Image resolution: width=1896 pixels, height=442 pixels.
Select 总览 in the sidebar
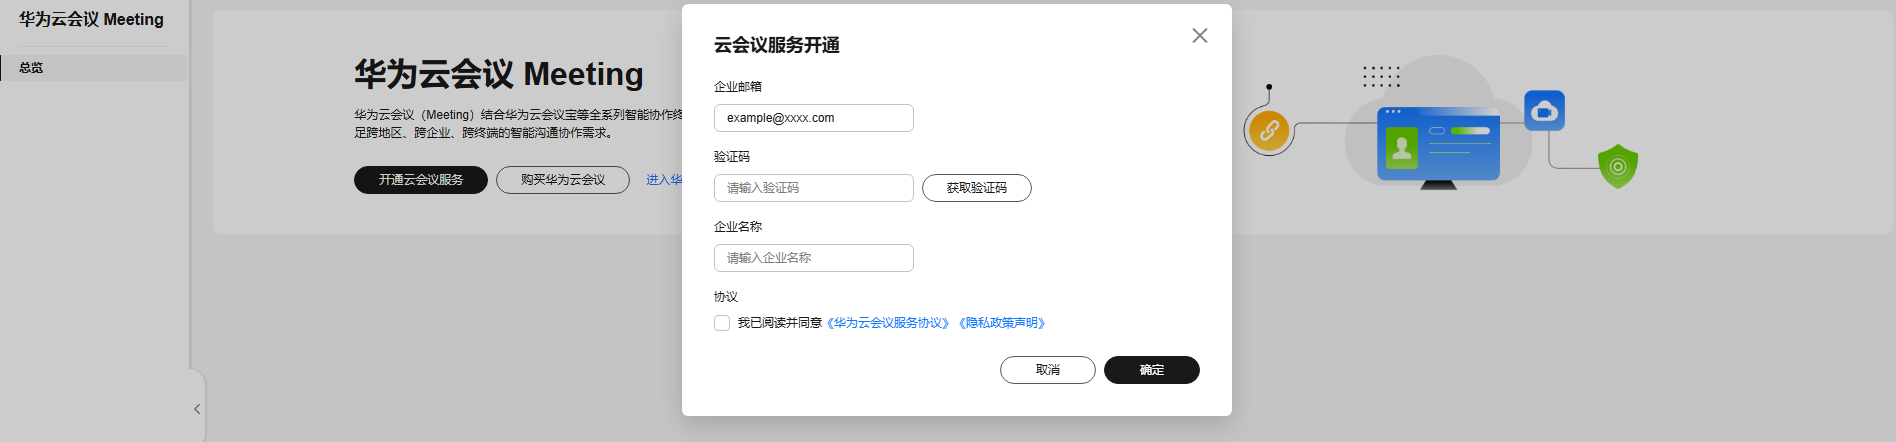[x=32, y=68]
